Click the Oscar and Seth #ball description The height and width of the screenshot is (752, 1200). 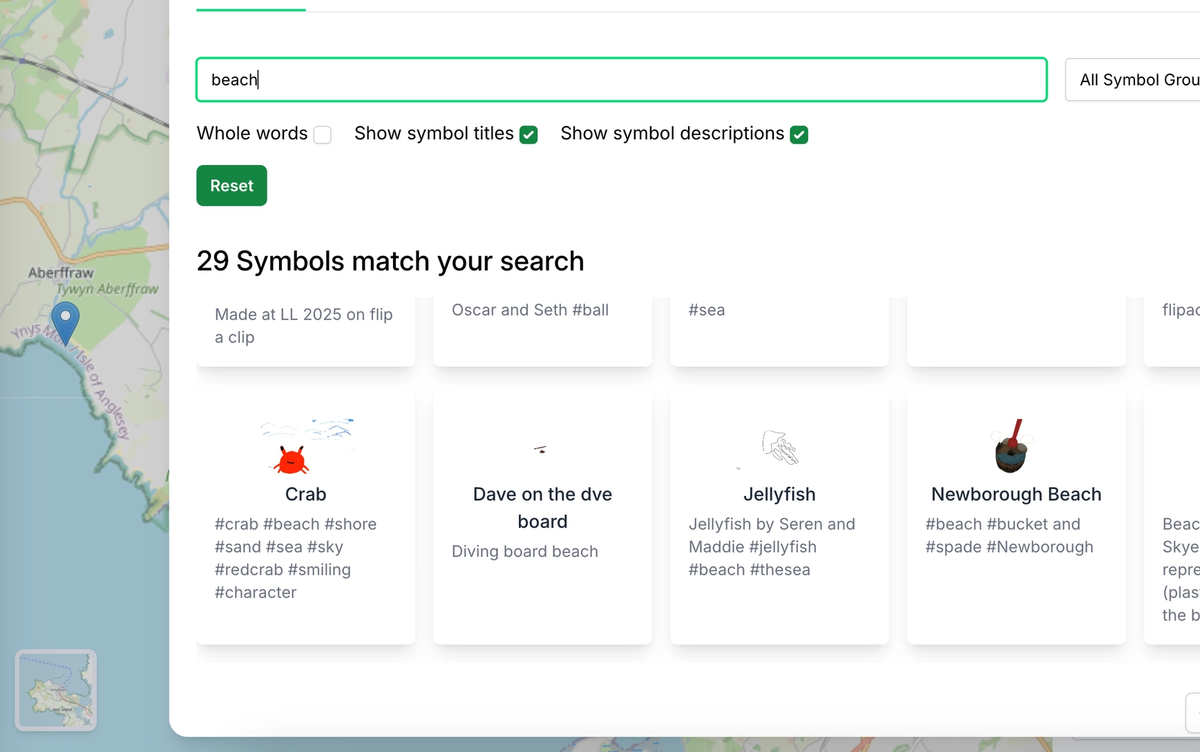point(530,310)
